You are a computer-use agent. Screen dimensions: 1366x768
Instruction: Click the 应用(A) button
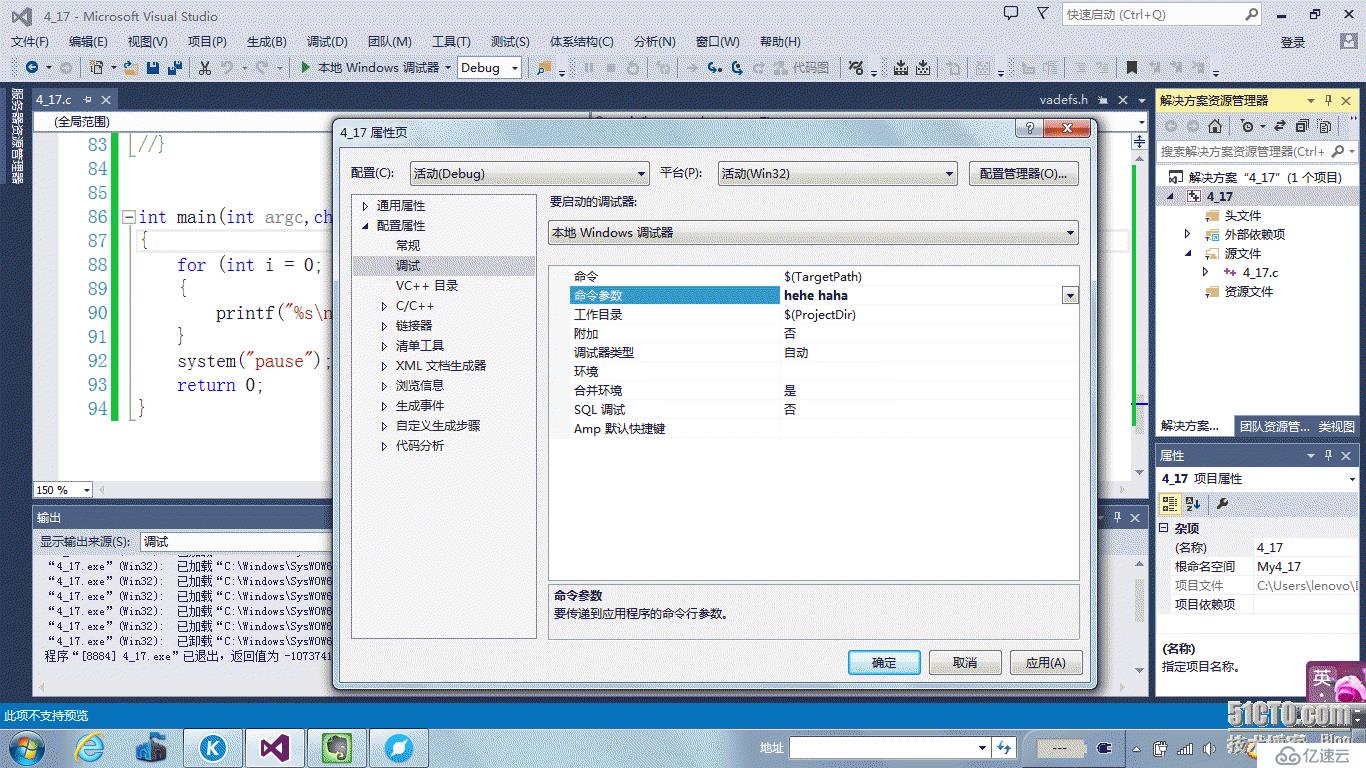1046,662
